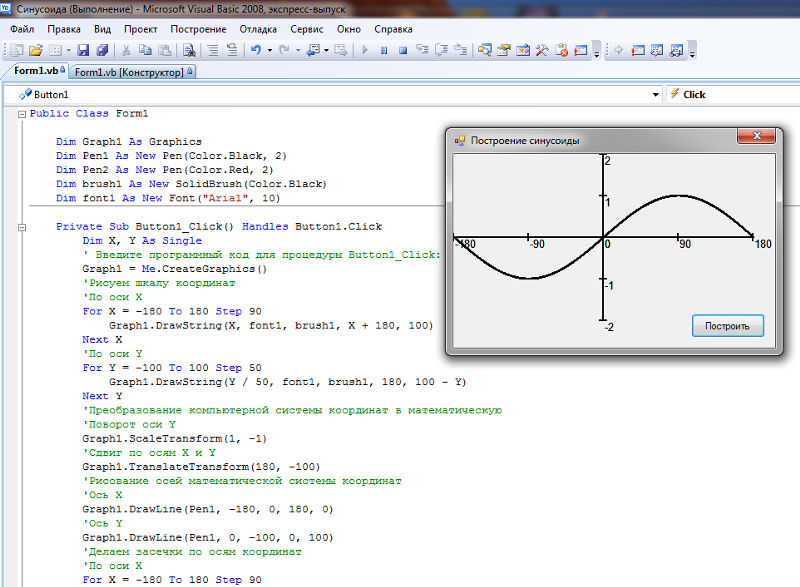
Task: Click the Navigate Backward icon
Action: [x=313, y=50]
